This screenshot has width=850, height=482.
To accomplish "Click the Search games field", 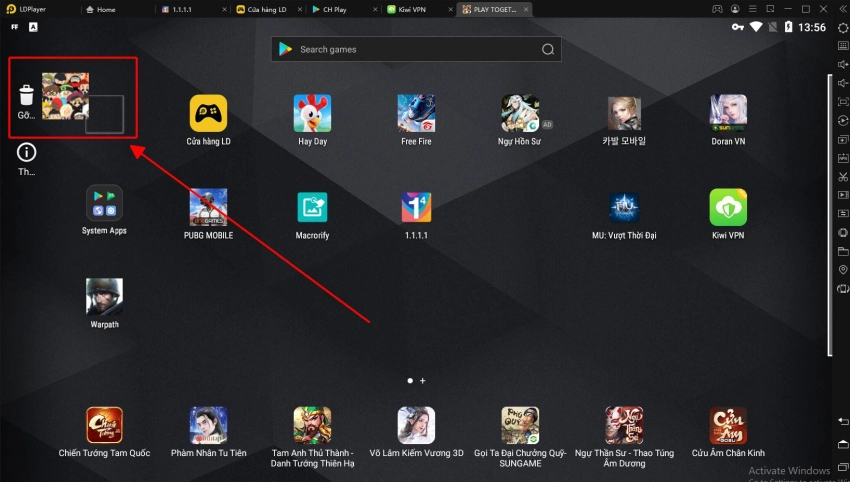I will 416,49.
